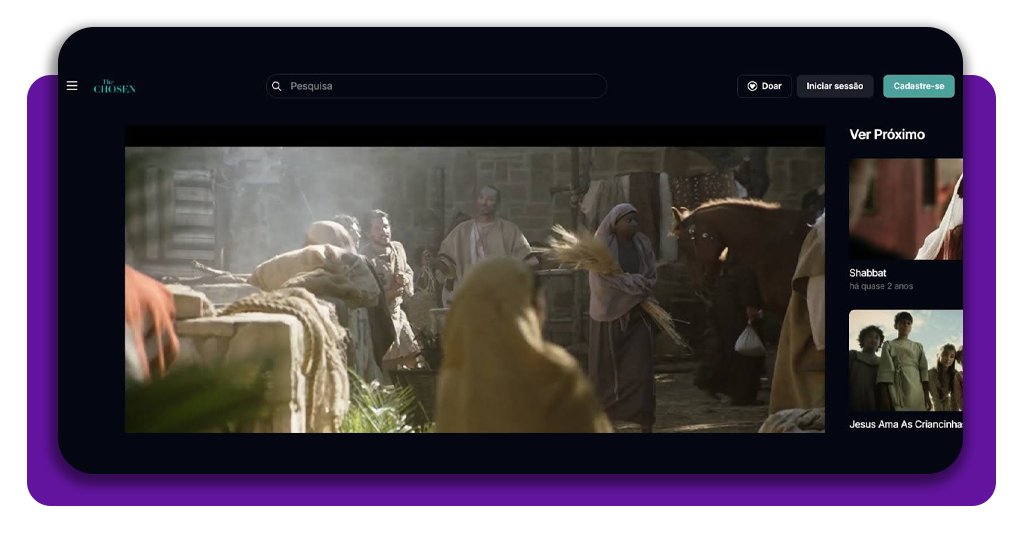Click the 'há quase 2 anos' timestamp

click(x=881, y=287)
